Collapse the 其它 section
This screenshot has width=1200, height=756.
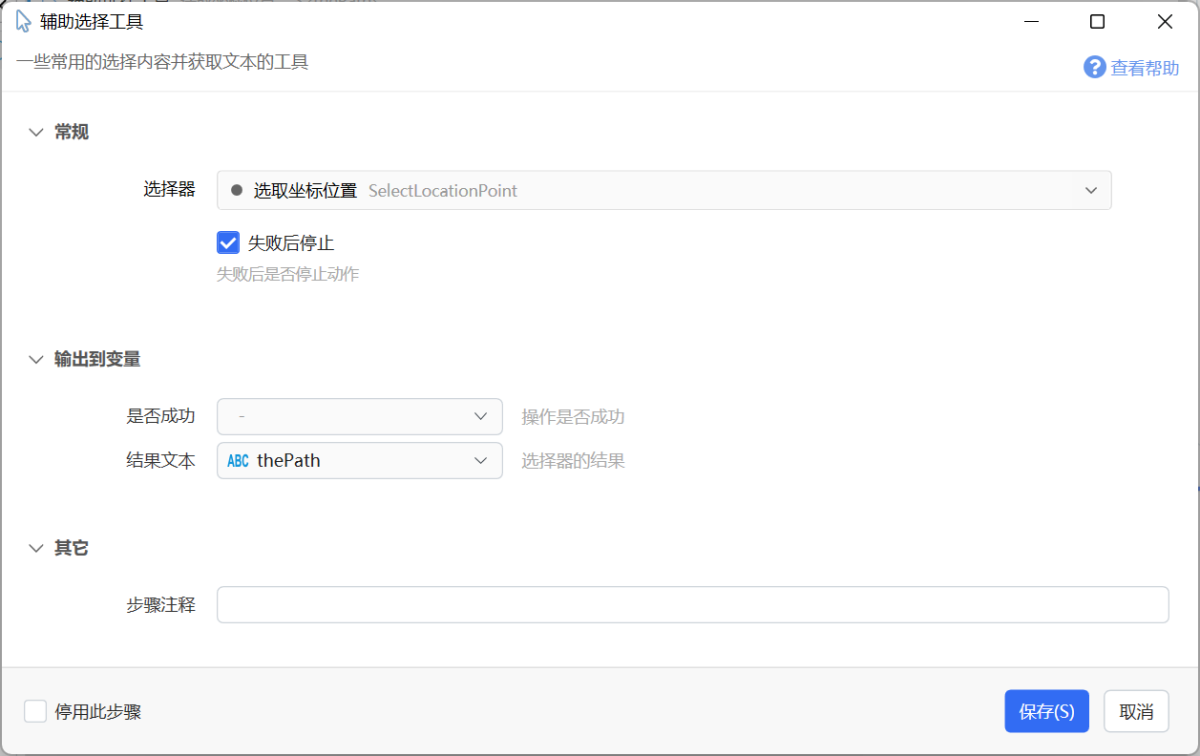pyautogui.click(x=36, y=548)
